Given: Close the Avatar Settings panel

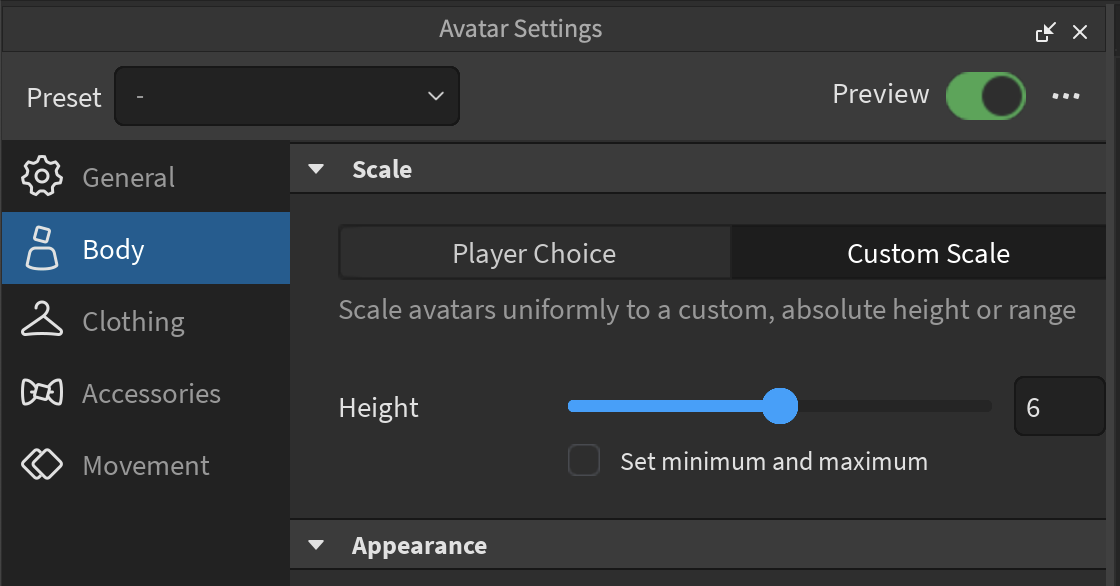Looking at the screenshot, I should click(1080, 32).
